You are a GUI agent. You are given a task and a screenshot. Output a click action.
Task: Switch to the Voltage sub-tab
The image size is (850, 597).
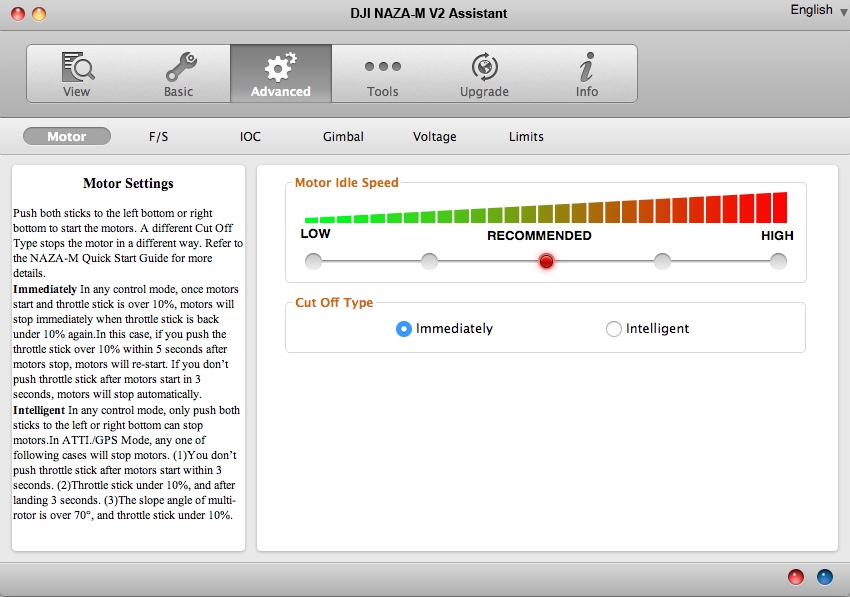[x=435, y=137]
